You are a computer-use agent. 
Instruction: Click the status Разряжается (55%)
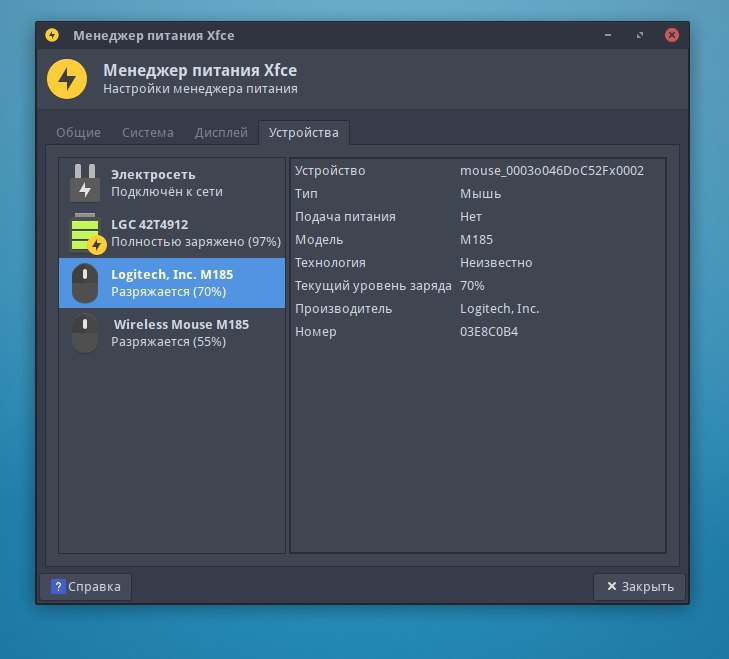168,342
